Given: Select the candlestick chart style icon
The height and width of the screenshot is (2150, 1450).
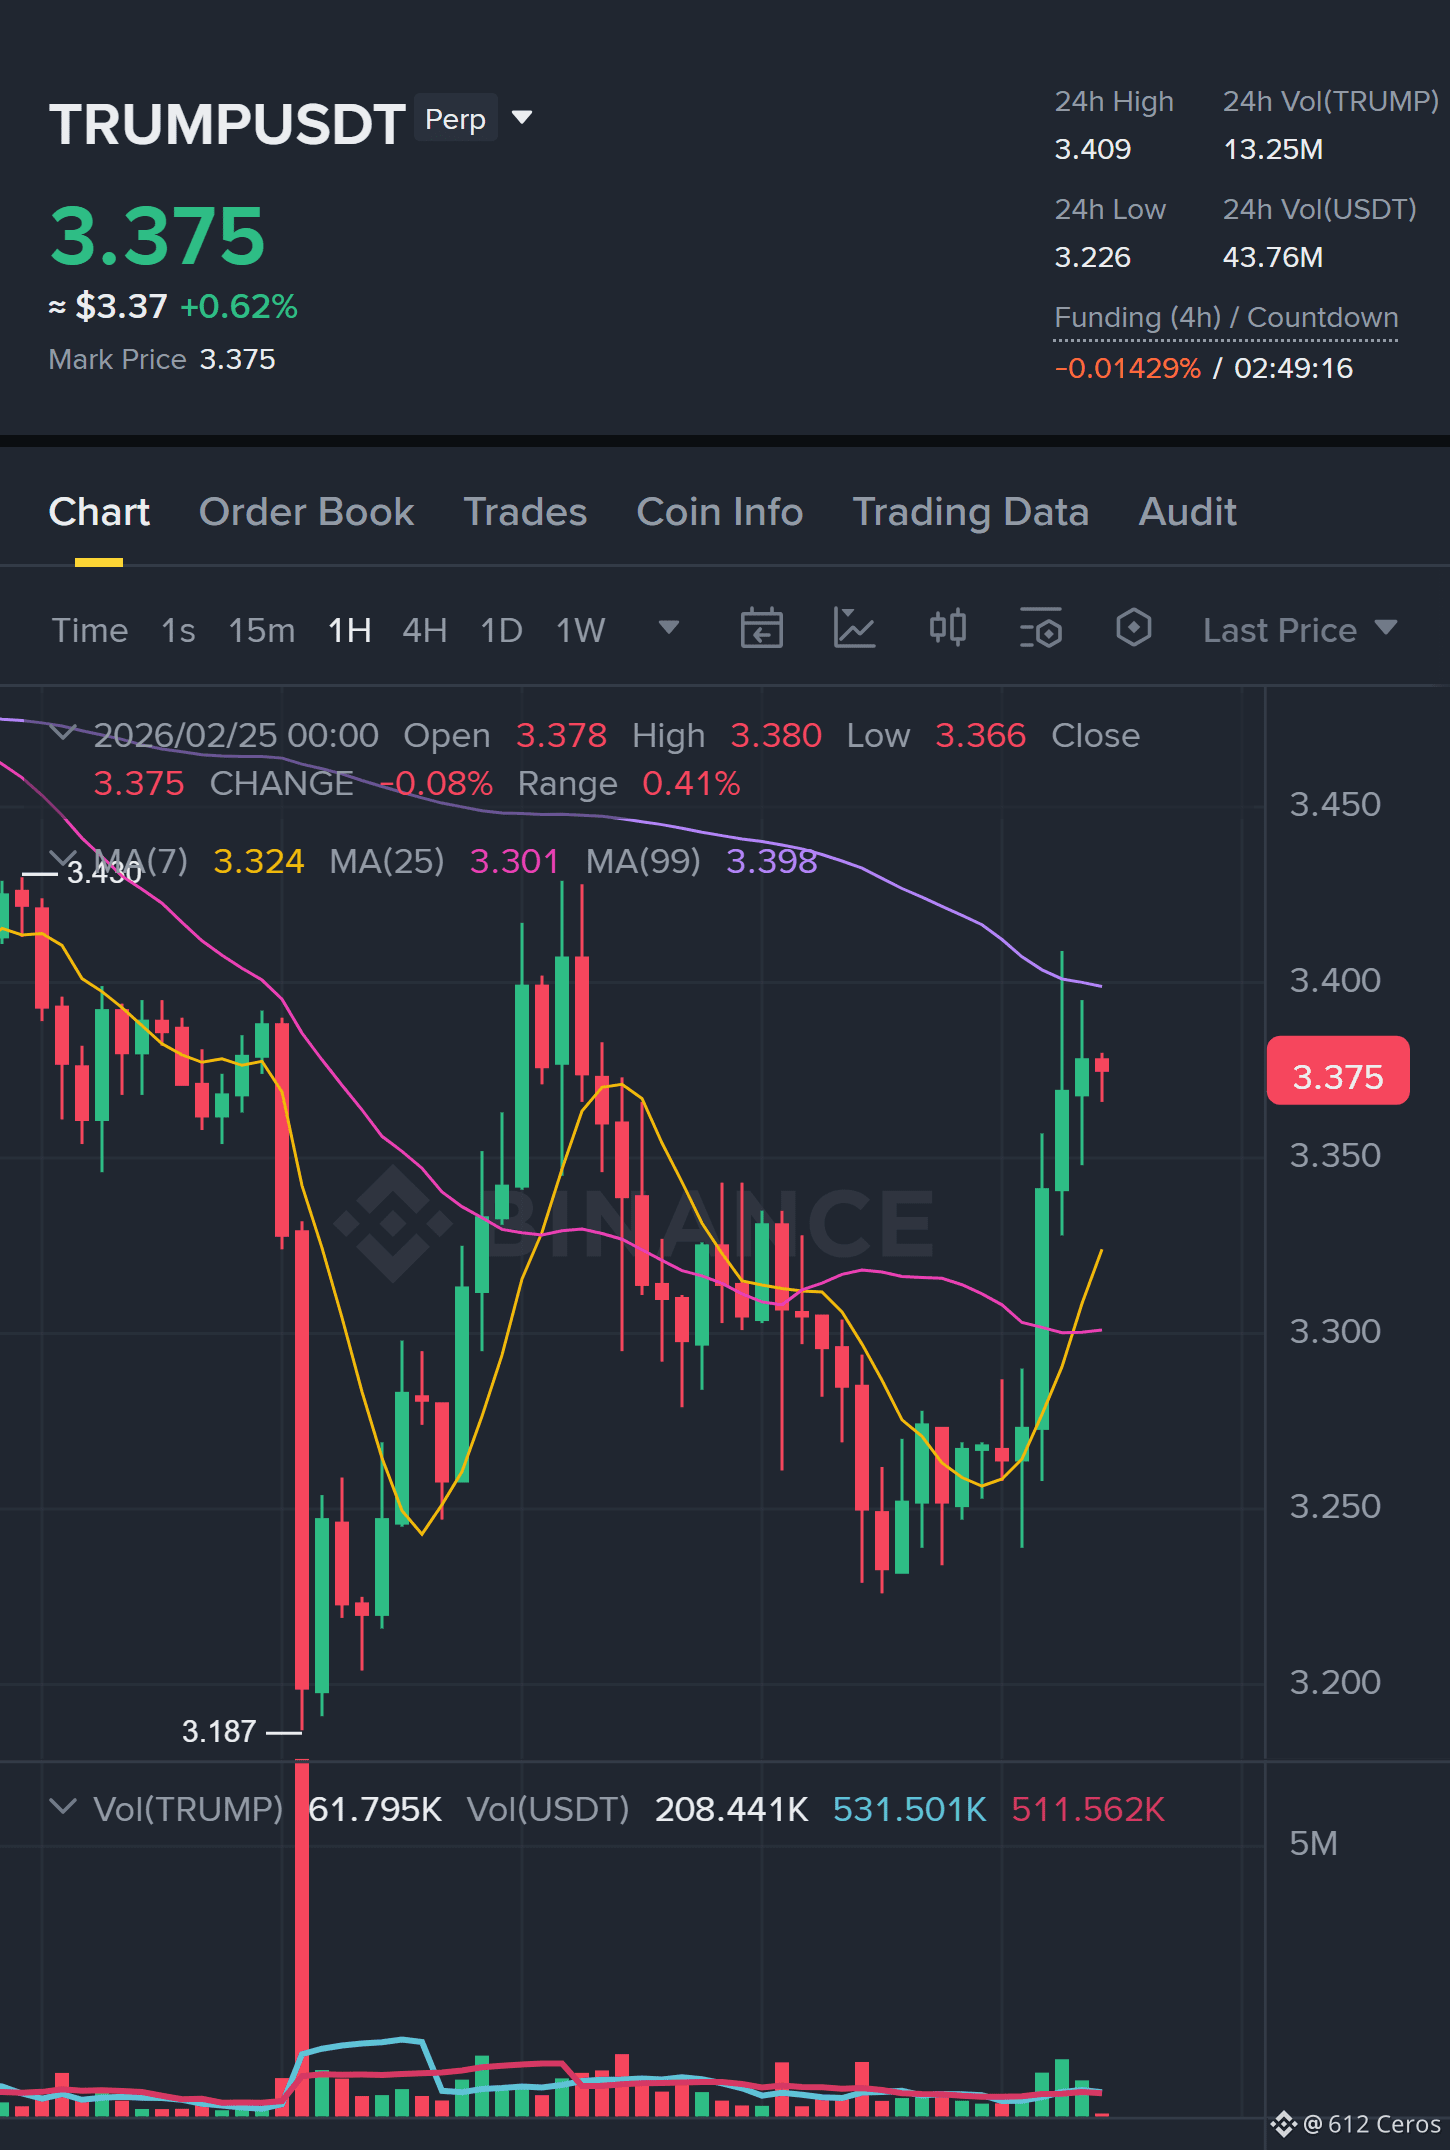Looking at the screenshot, I should click(x=947, y=628).
